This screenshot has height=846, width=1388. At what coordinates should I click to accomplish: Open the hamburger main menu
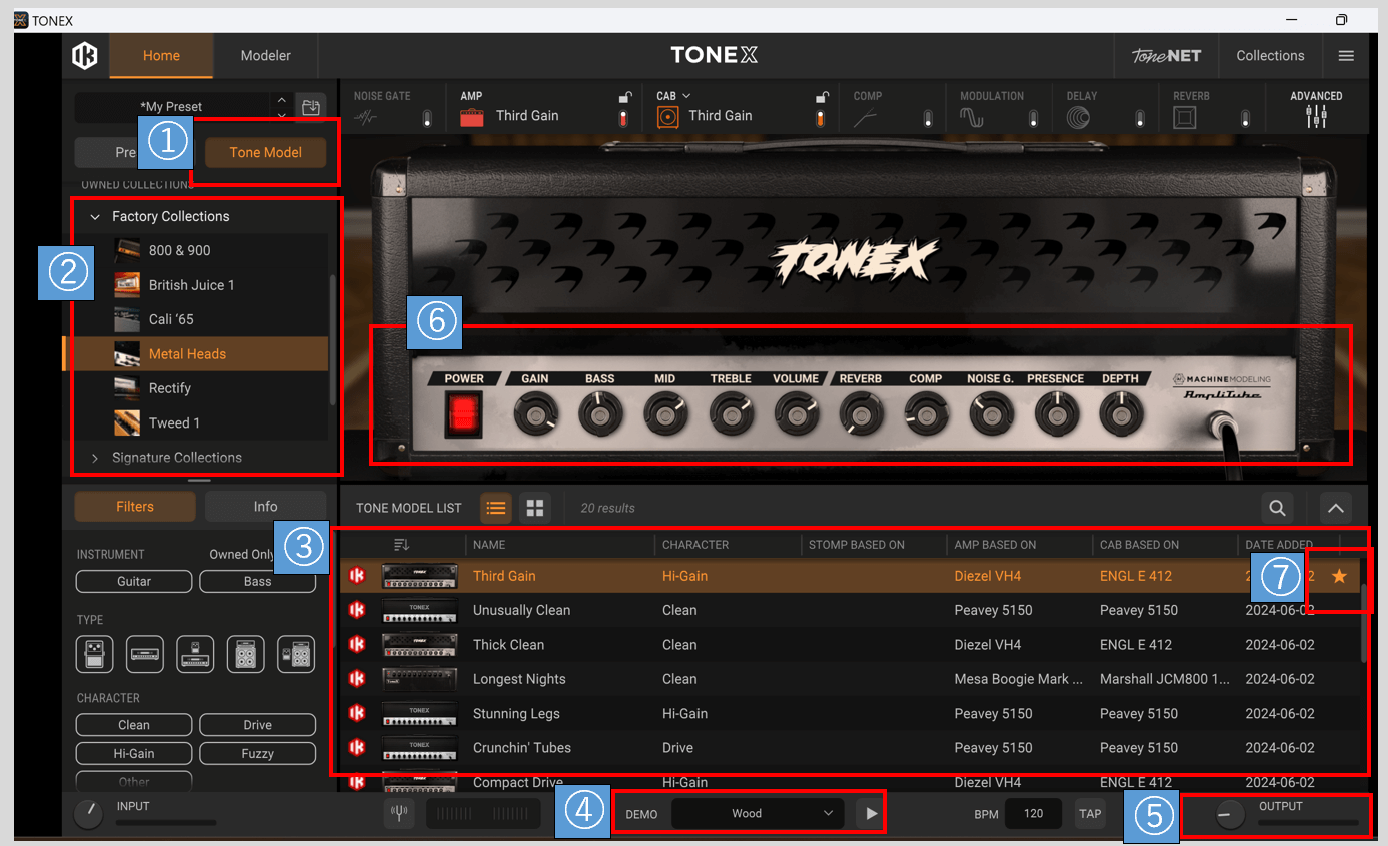[x=1346, y=56]
